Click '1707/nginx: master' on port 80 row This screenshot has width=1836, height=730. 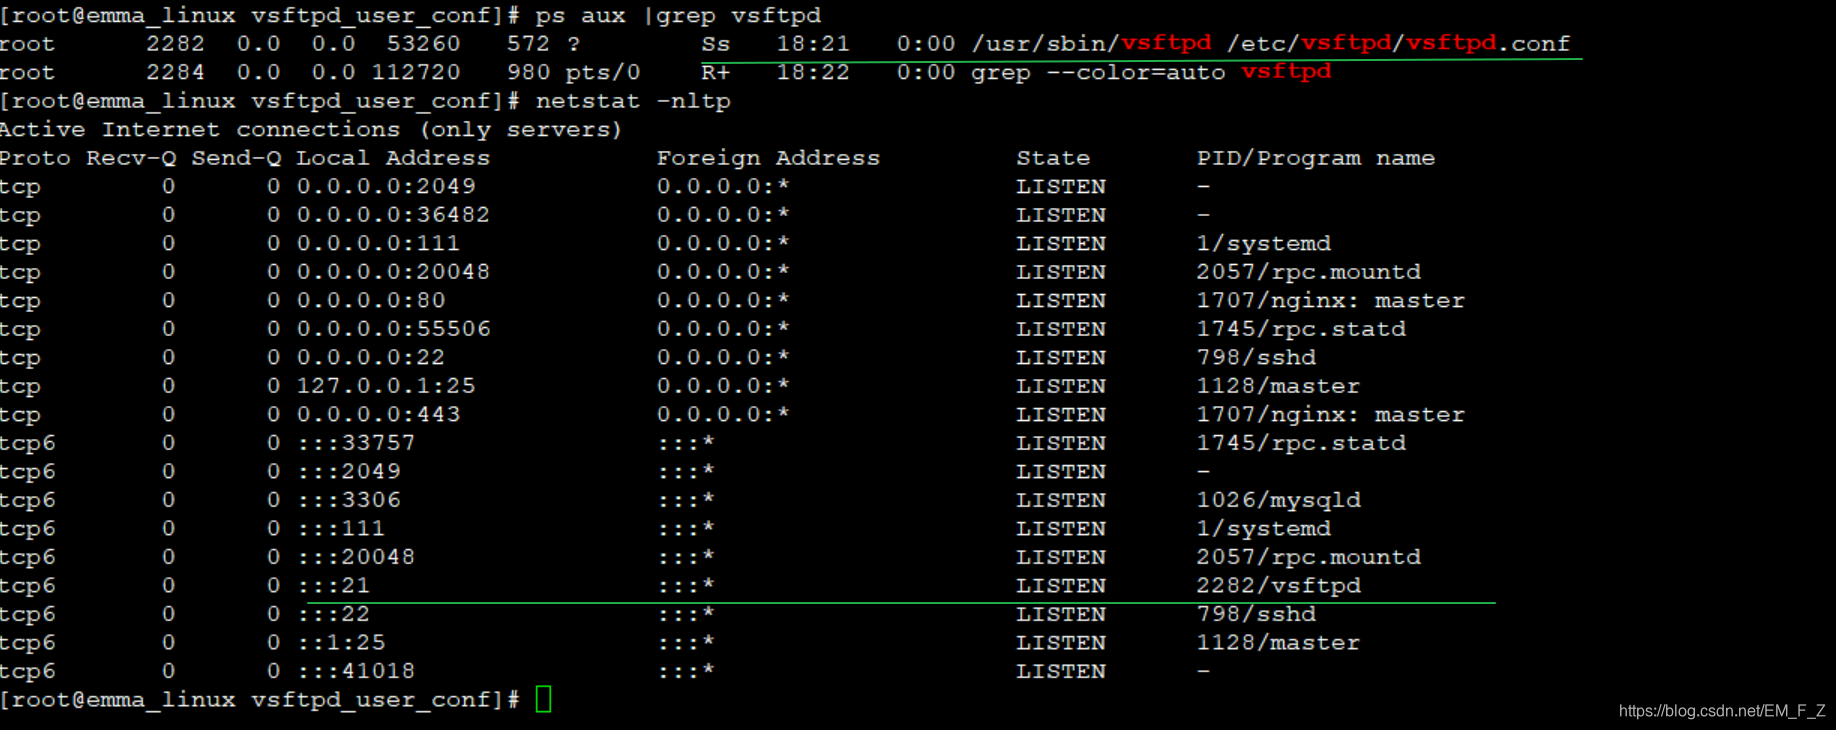[x=1330, y=301]
